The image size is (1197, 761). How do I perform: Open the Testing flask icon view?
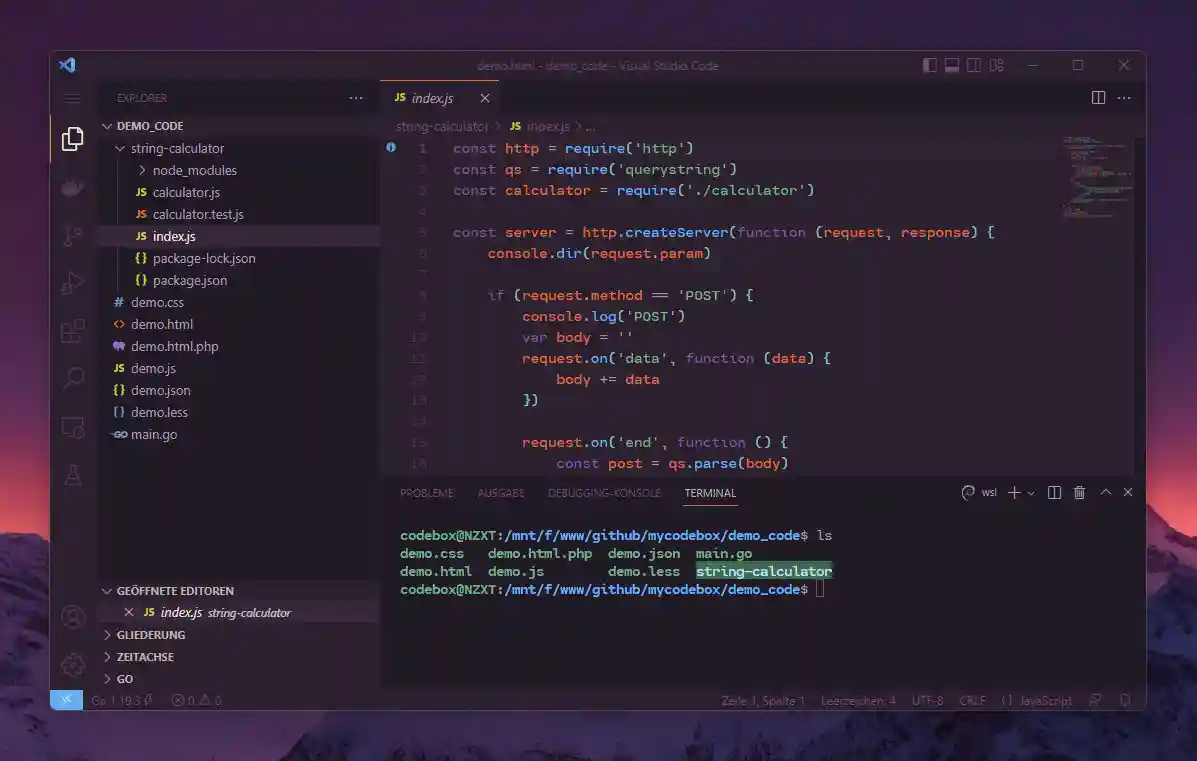pos(72,475)
